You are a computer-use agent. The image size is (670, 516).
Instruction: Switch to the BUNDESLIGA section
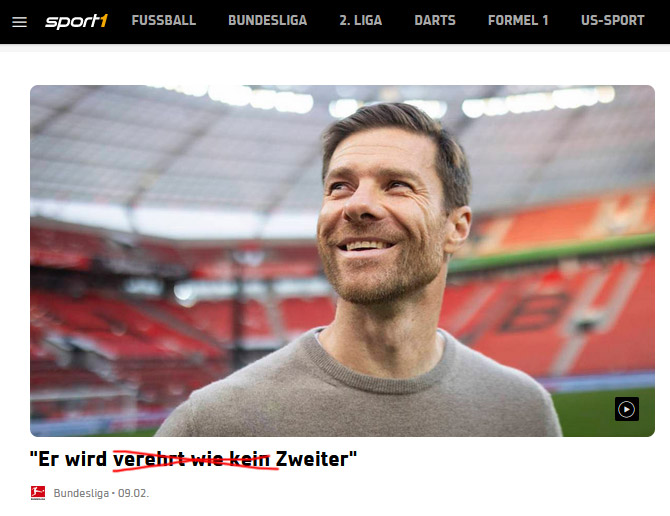(267, 21)
